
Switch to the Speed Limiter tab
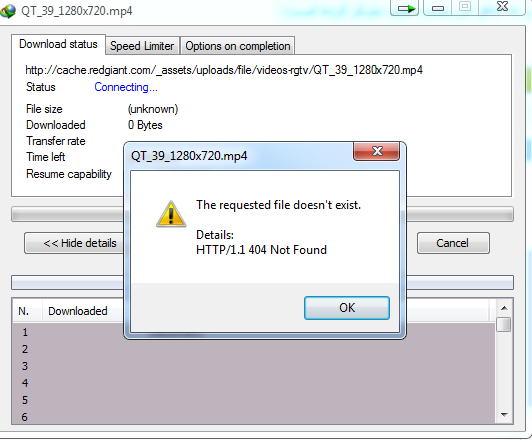142,46
